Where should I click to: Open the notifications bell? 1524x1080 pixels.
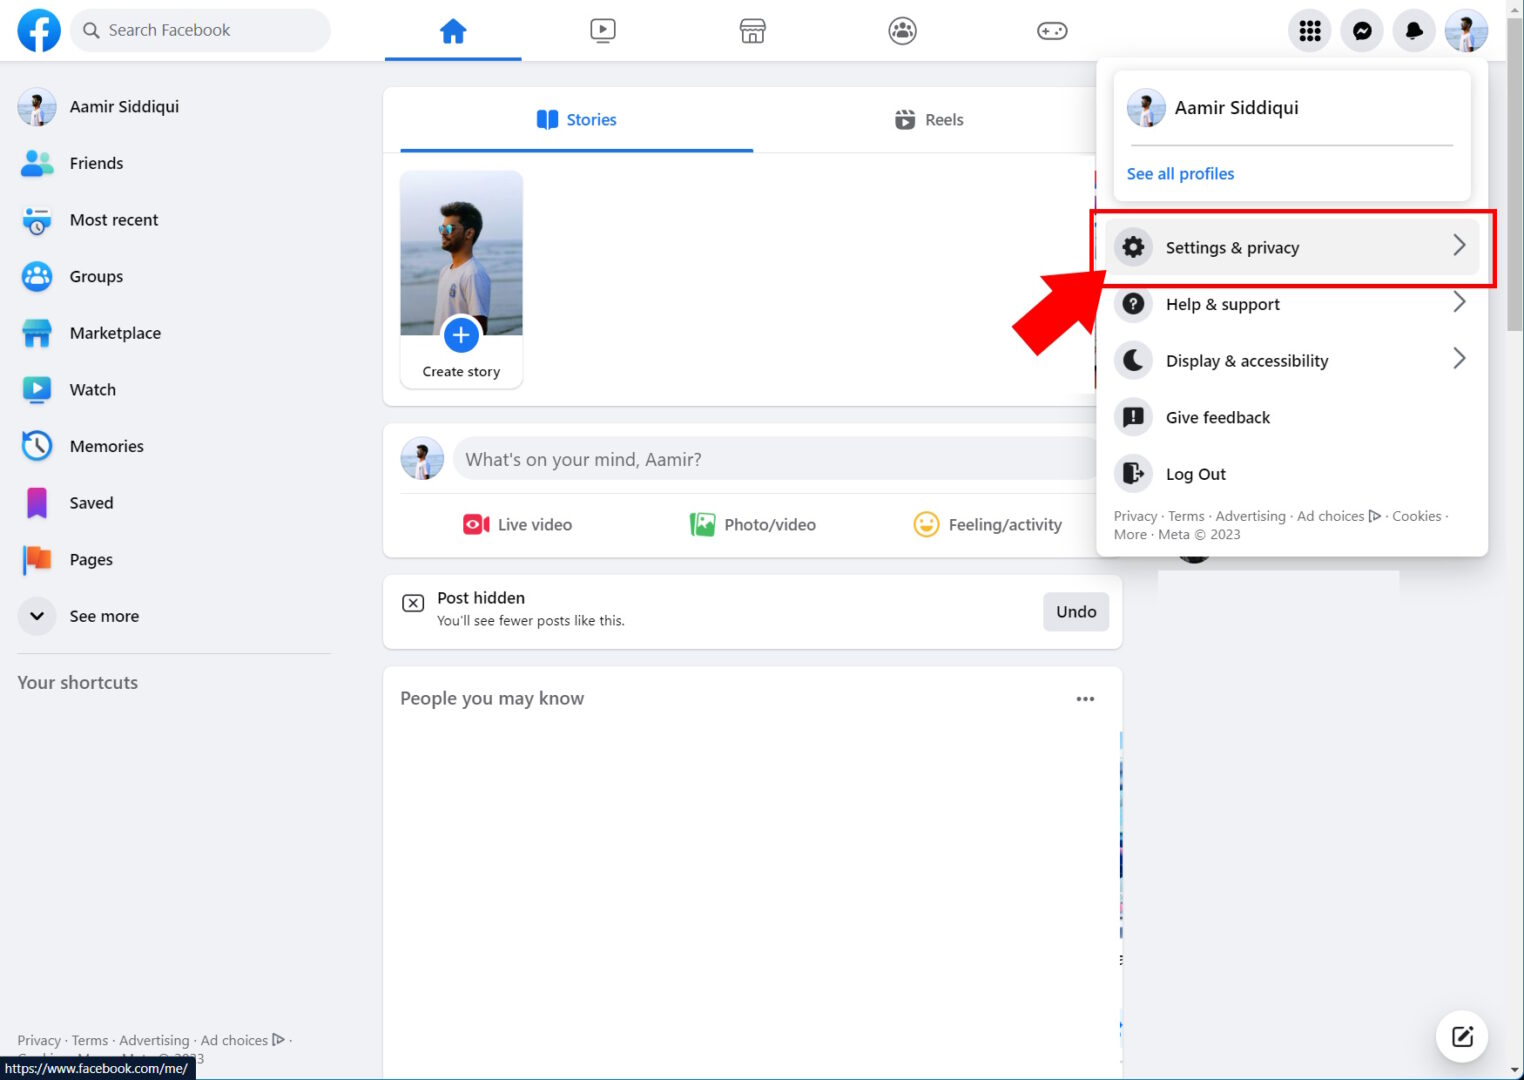[x=1413, y=30]
